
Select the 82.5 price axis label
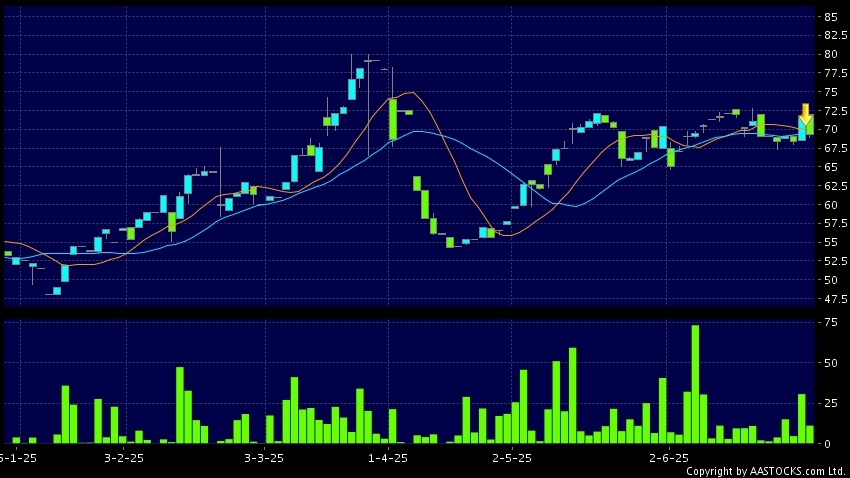click(836, 36)
